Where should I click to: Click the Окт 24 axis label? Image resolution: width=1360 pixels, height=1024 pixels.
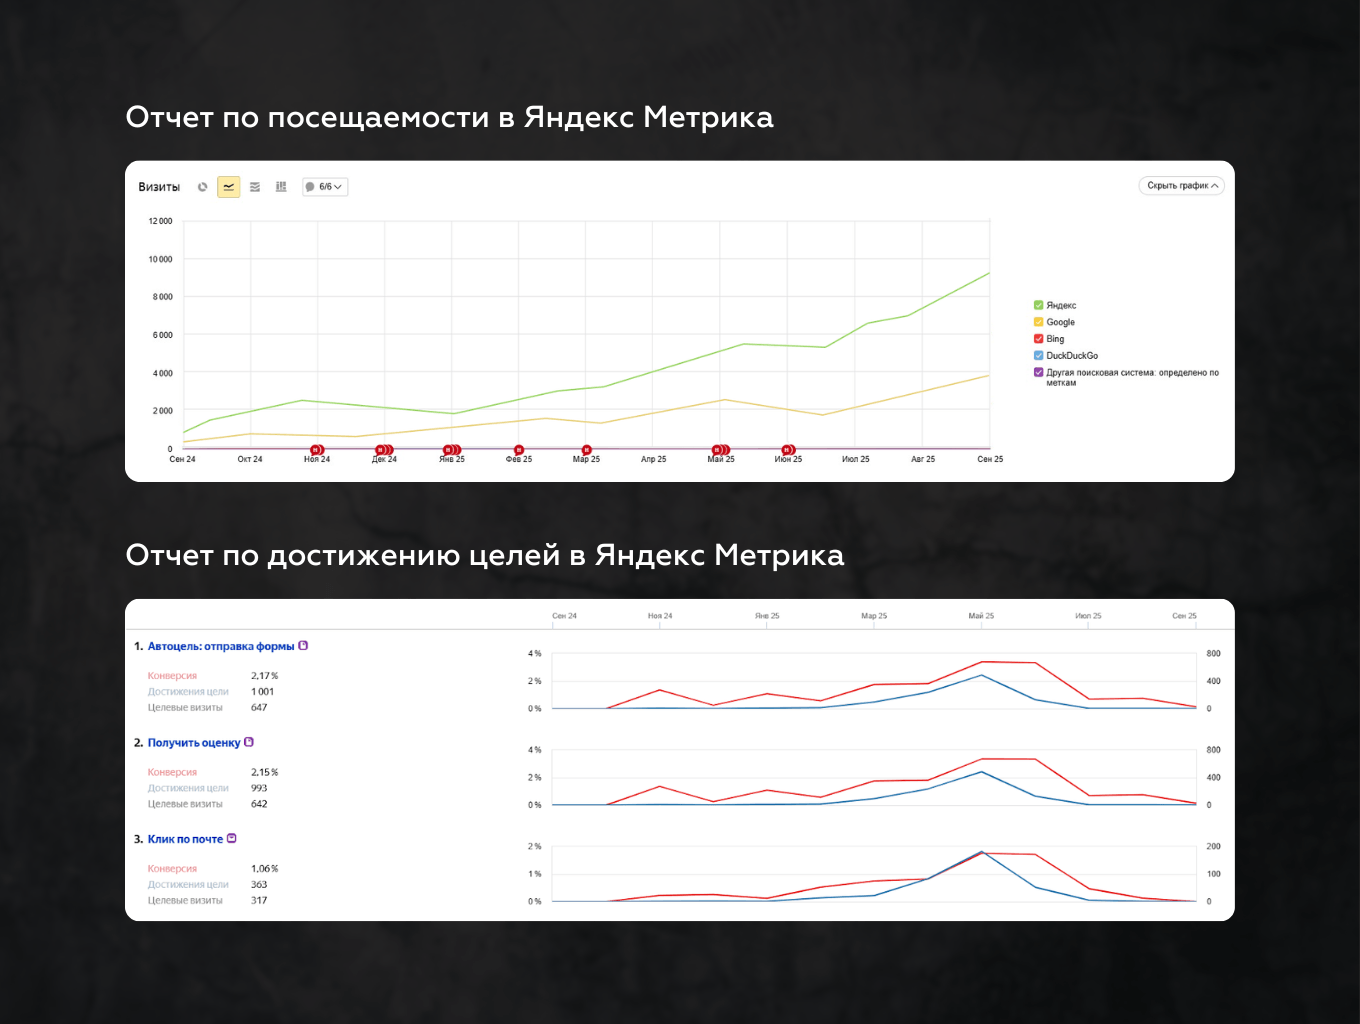pyautogui.click(x=250, y=460)
